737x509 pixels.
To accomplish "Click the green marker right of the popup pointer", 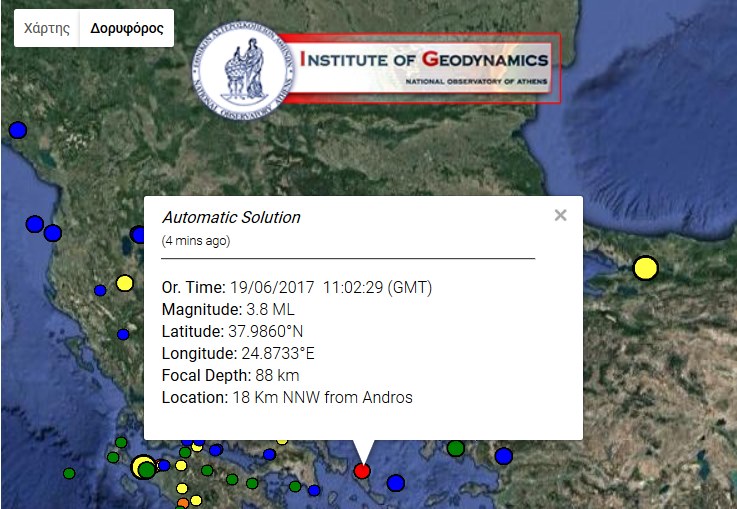I will (x=456, y=448).
